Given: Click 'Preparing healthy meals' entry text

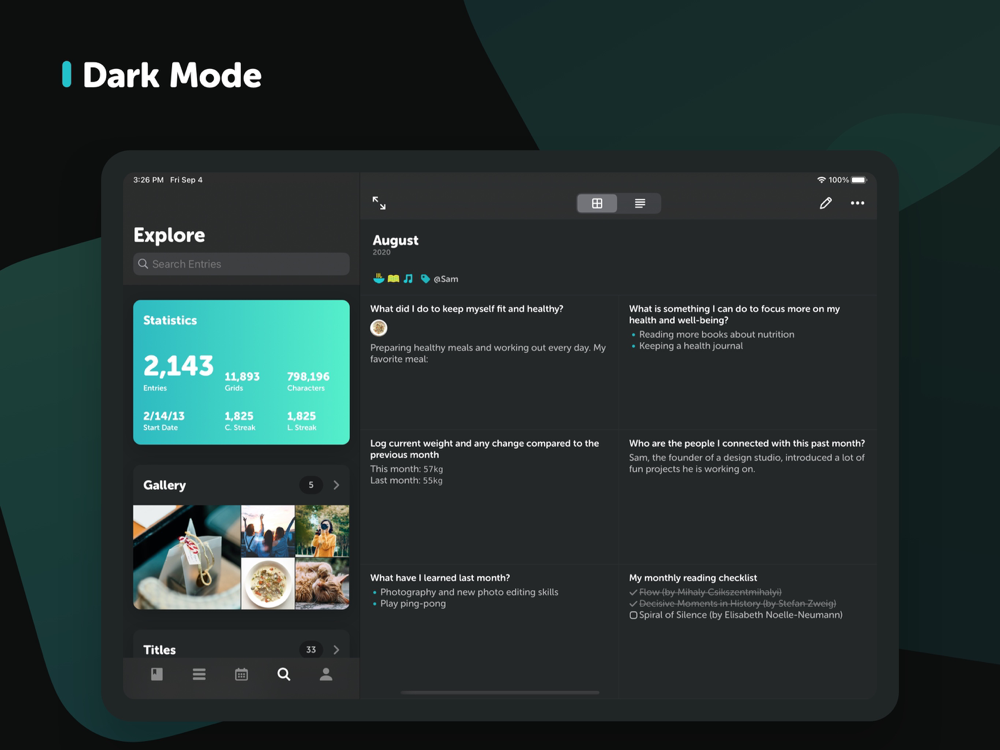Looking at the screenshot, I should (x=488, y=353).
